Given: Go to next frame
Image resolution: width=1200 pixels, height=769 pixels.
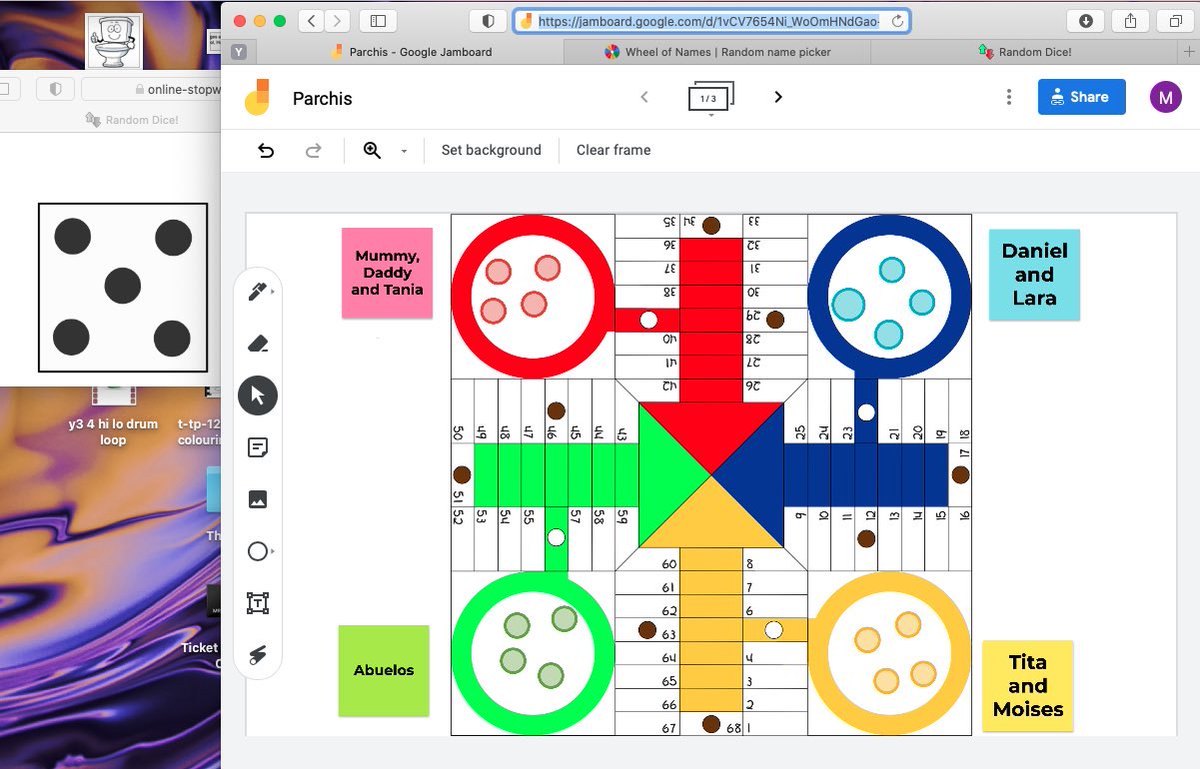Looking at the screenshot, I should [x=778, y=97].
